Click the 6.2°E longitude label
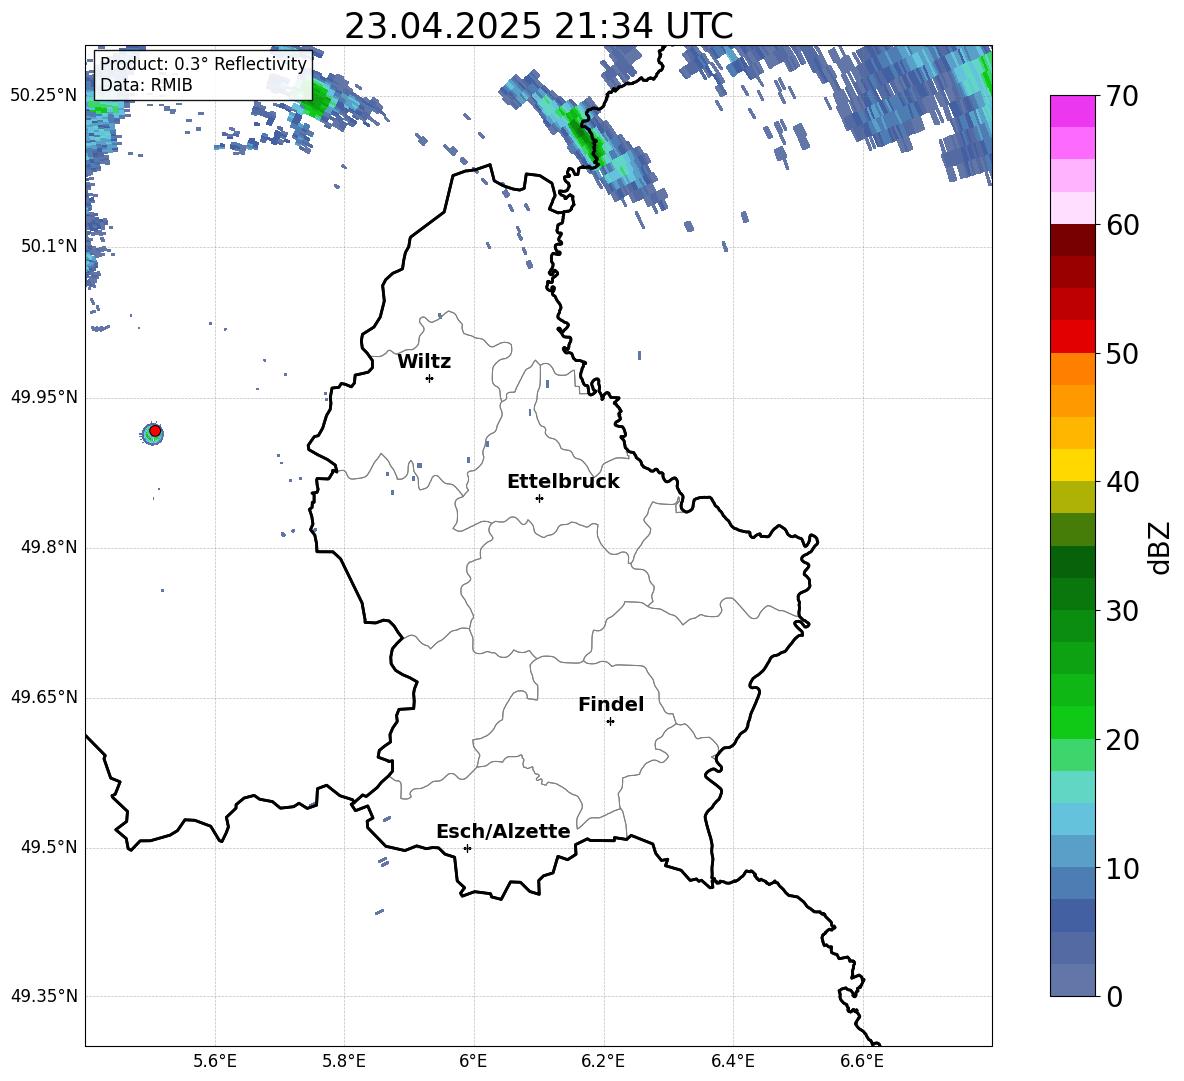 (x=603, y=1061)
